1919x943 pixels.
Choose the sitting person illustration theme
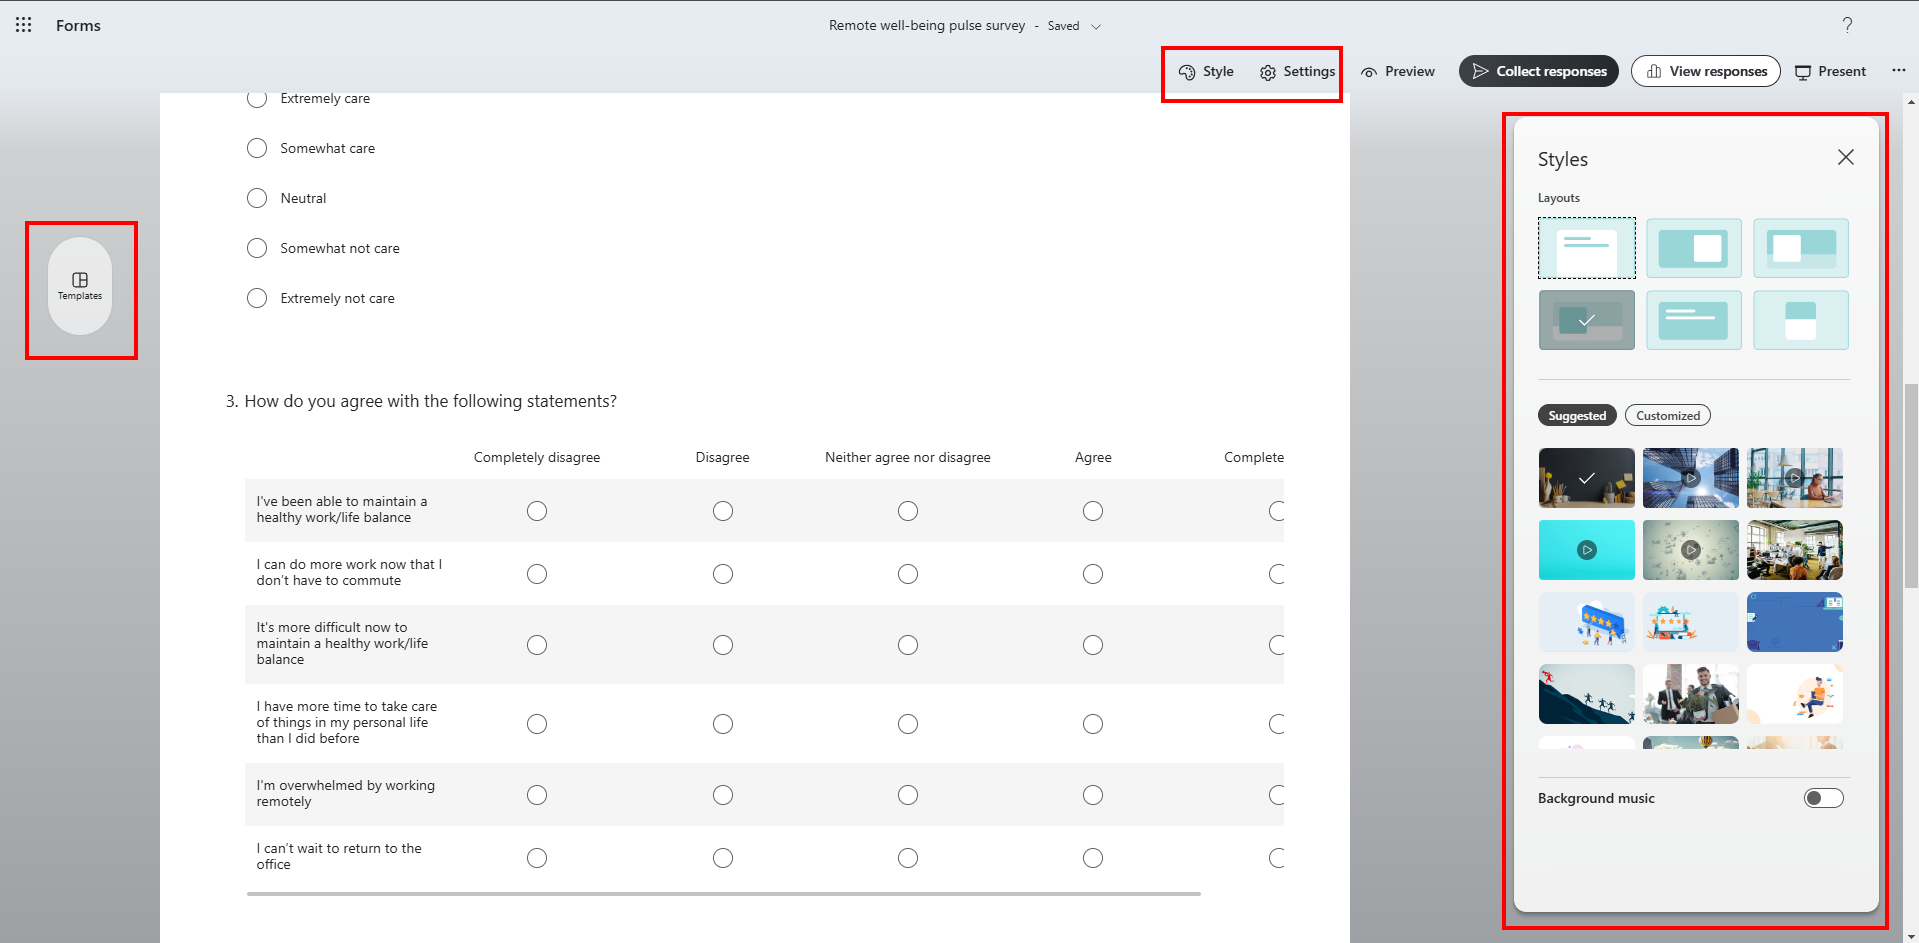click(1795, 694)
